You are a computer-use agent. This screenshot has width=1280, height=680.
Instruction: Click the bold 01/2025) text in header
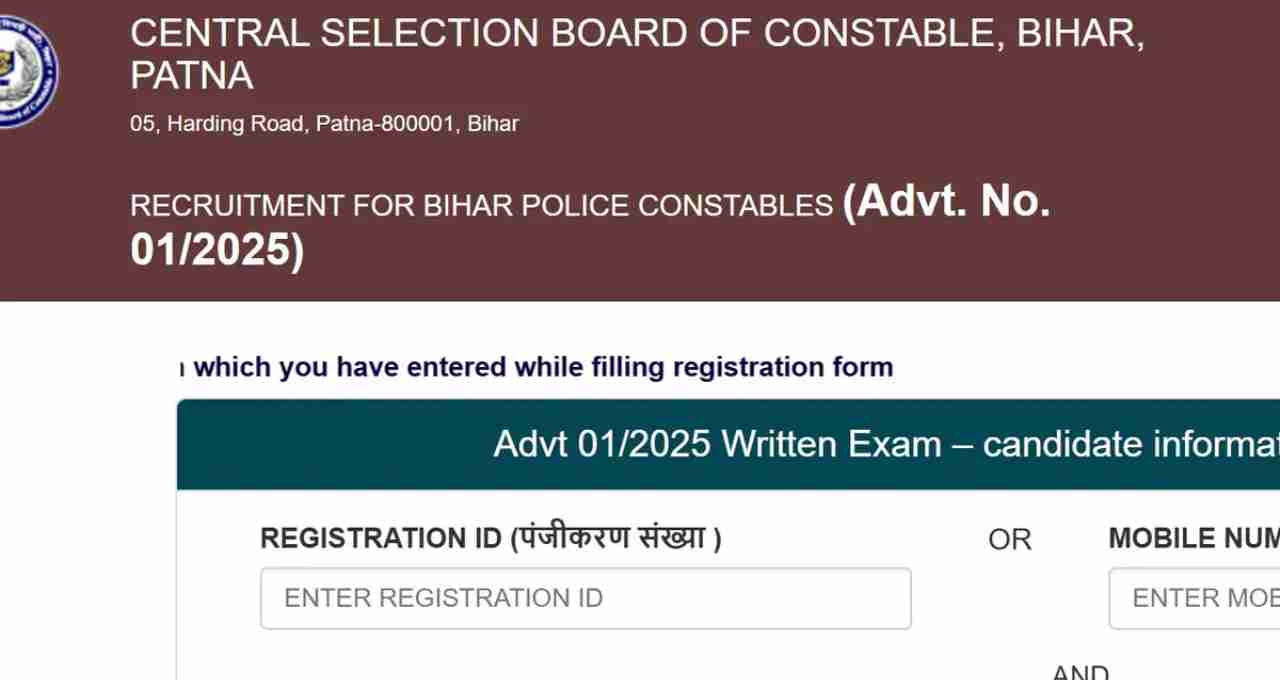click(x=217, y=248)
